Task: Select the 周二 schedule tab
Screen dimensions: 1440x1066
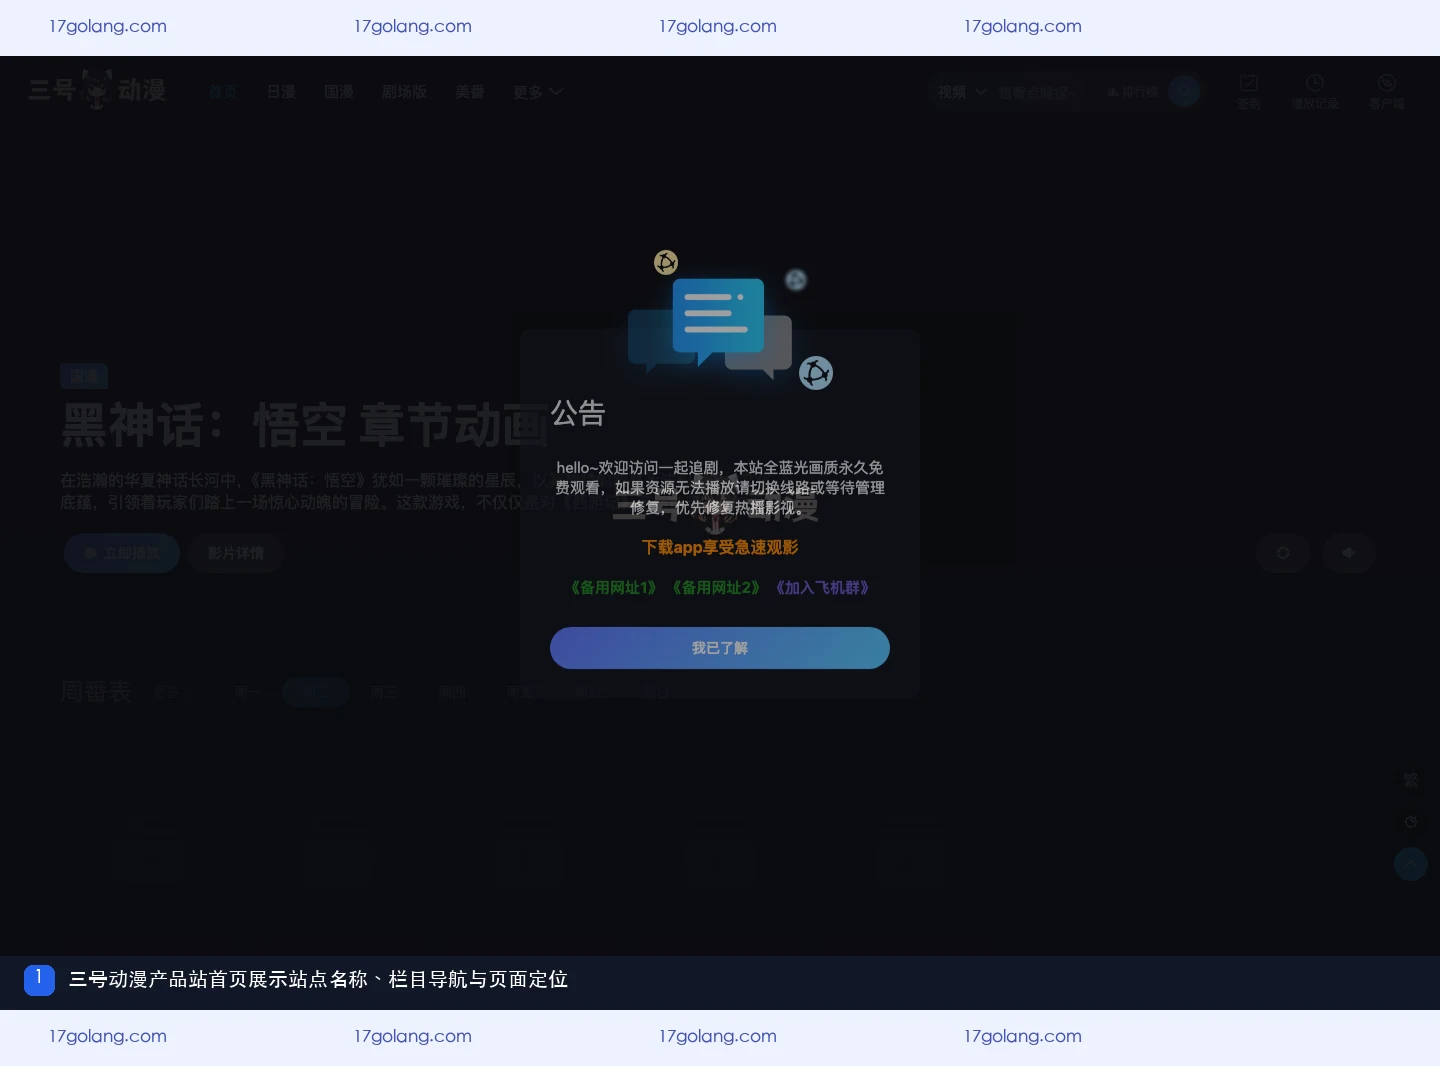Action: click(x=315, y=692)
